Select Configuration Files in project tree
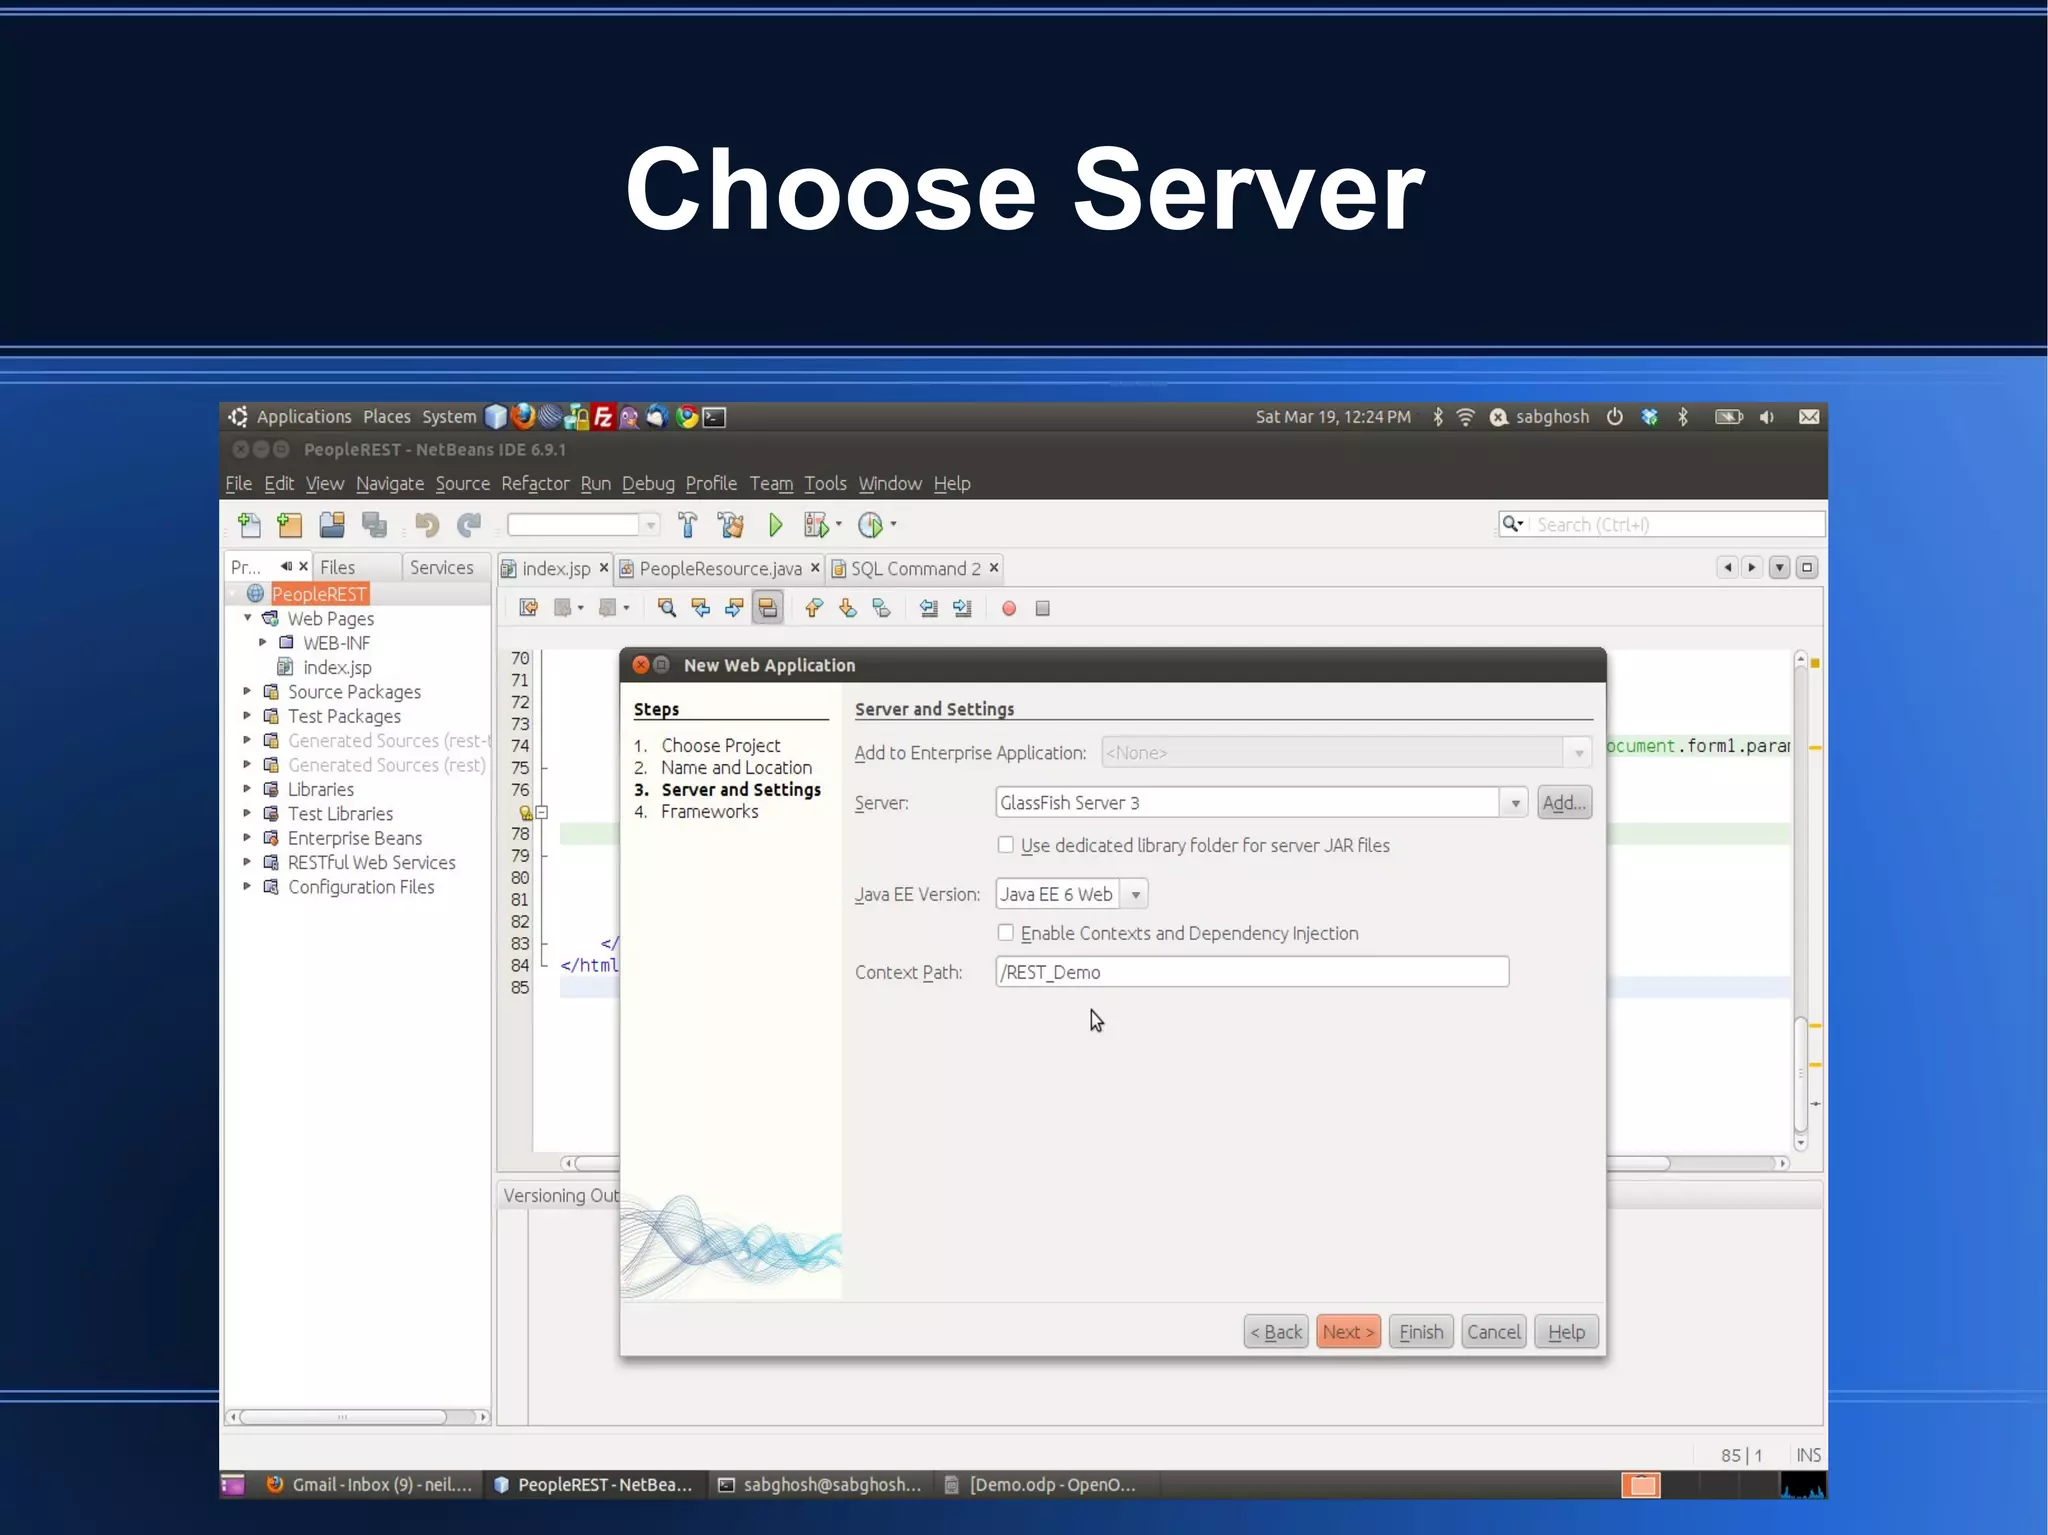This screenshot has width=2048, height=1535. 360,886
